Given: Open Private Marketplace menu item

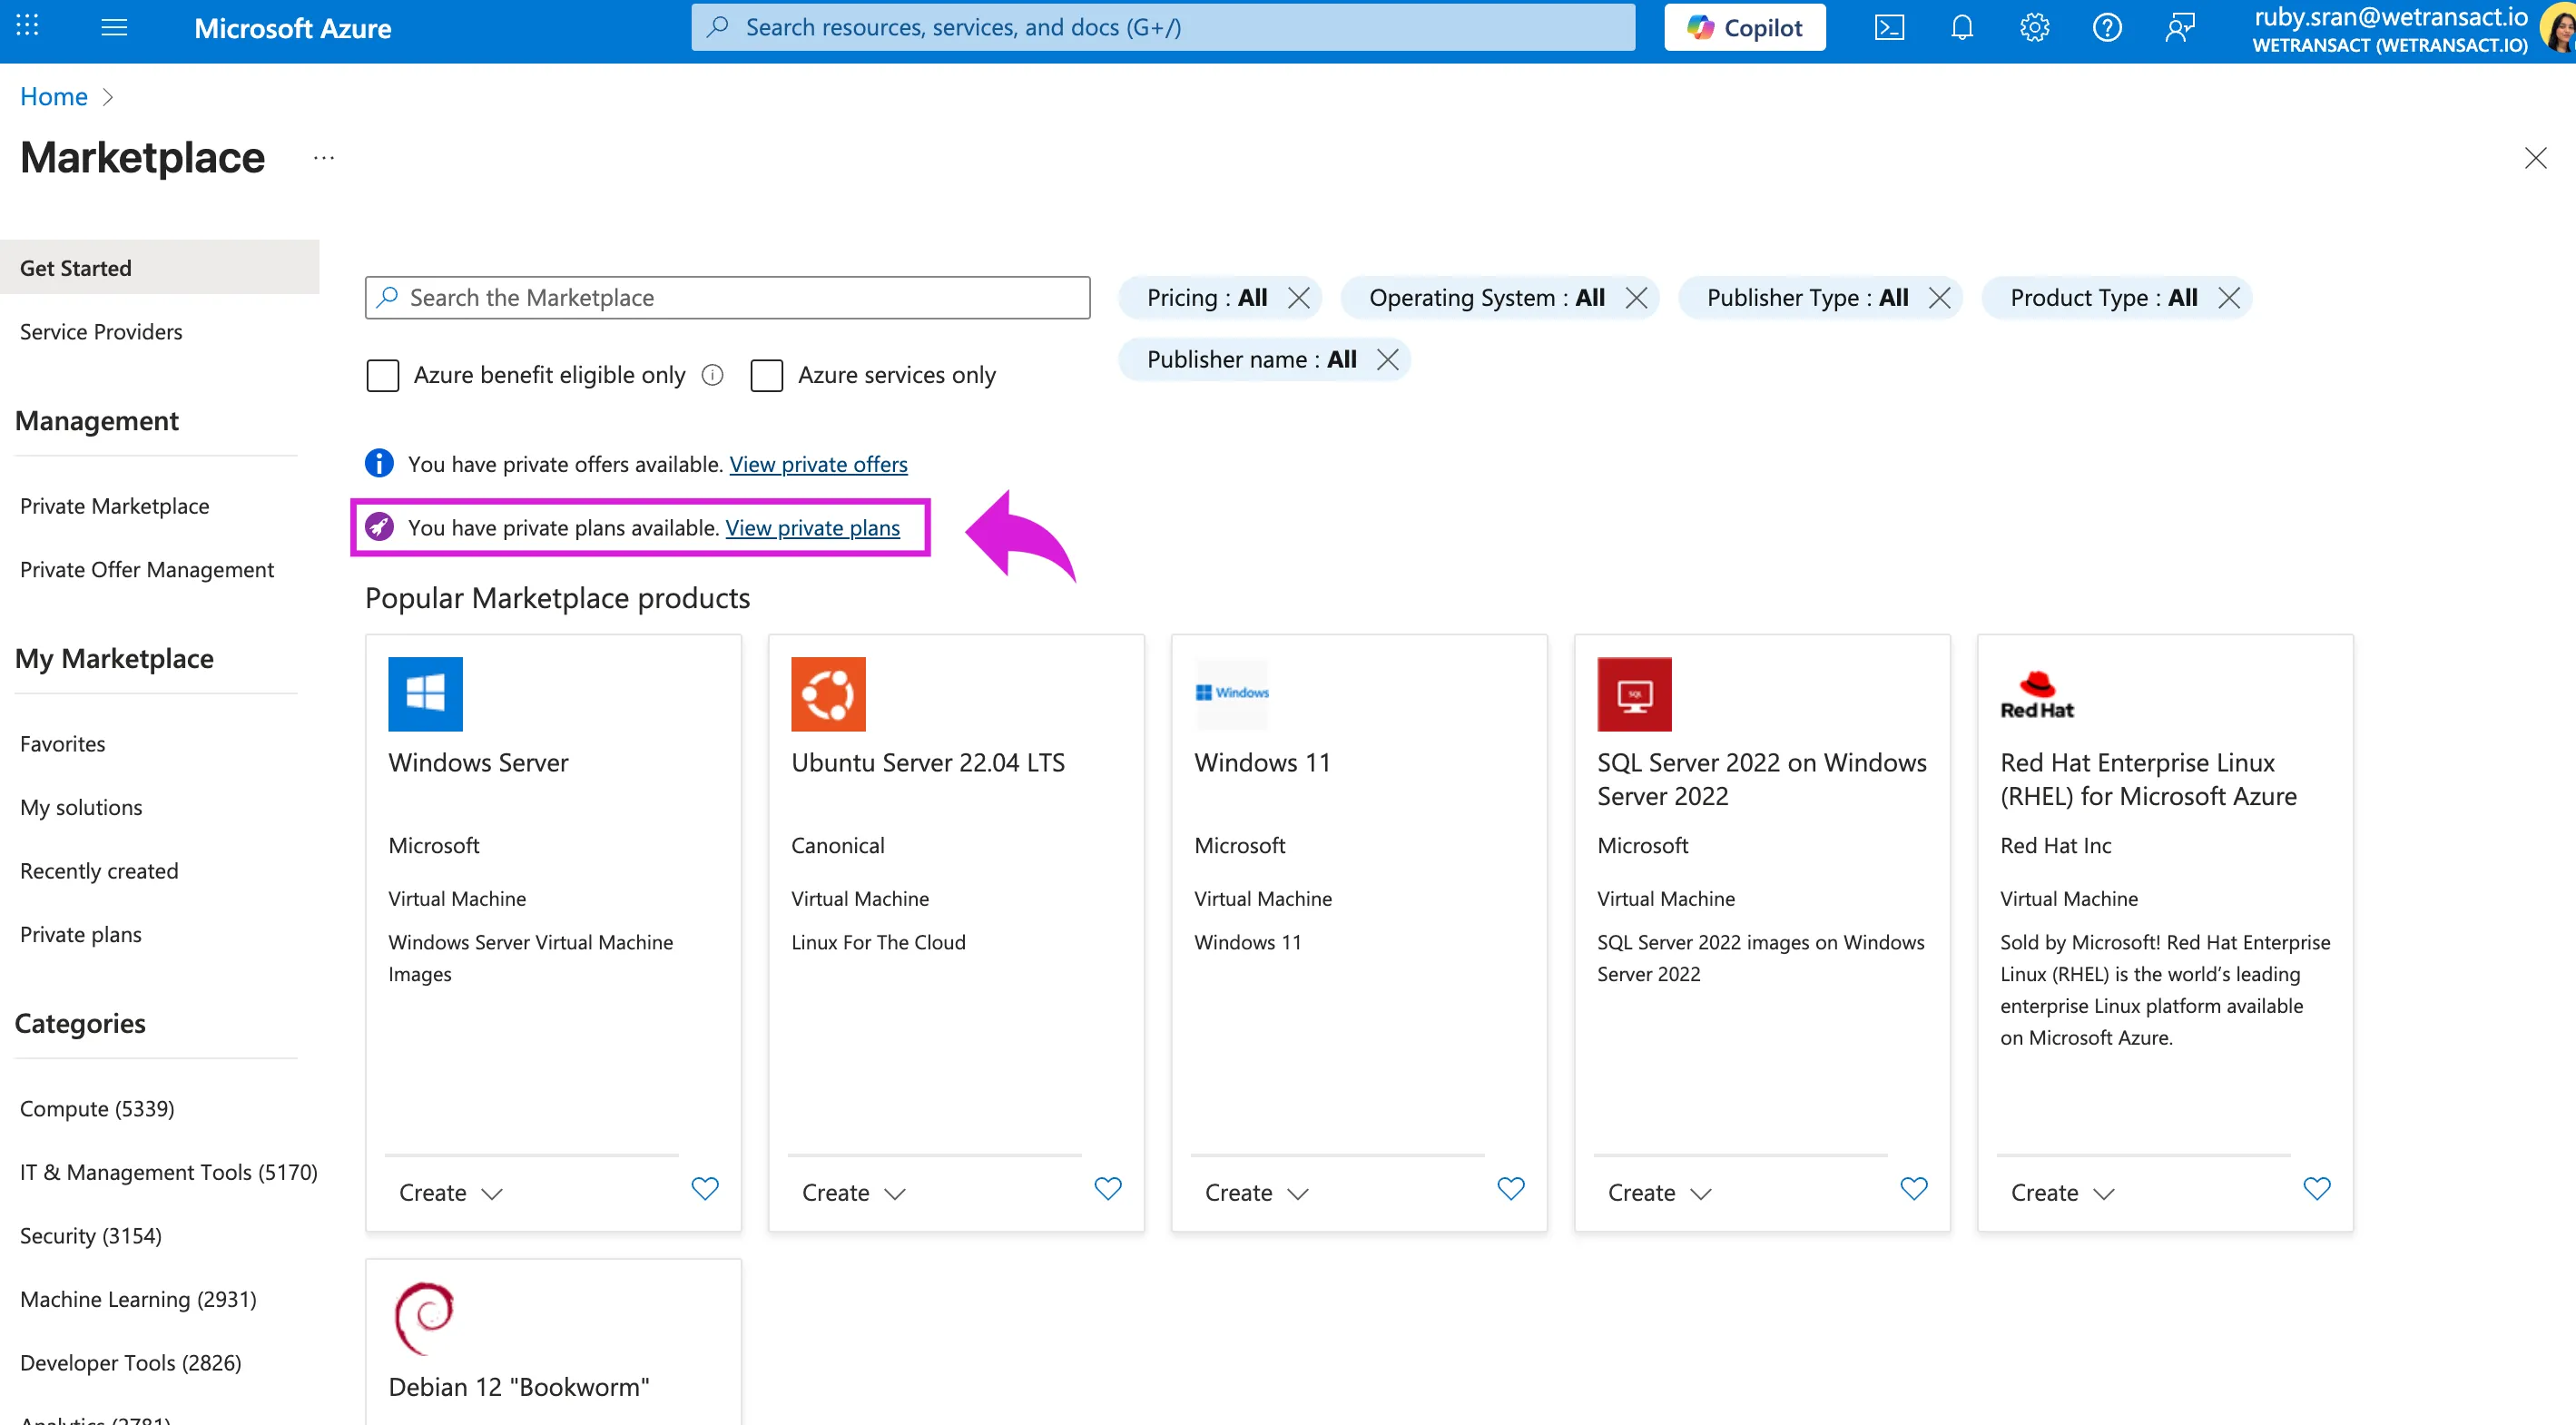Looking at the screenshot, I should (x=114, y=506).
